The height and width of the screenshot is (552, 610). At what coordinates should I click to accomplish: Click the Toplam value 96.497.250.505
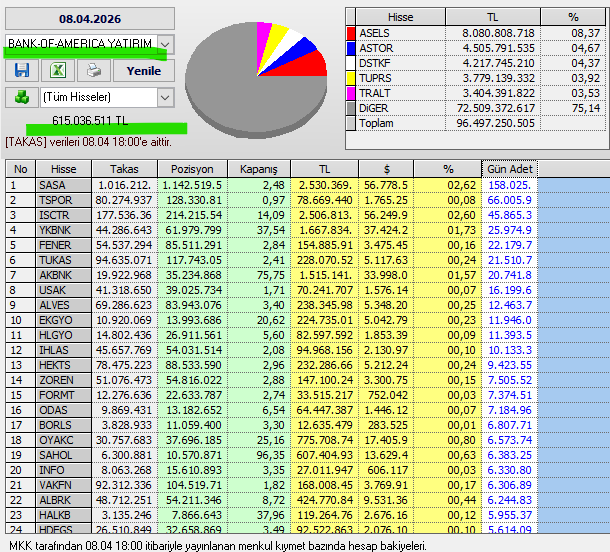coord(496,123)
